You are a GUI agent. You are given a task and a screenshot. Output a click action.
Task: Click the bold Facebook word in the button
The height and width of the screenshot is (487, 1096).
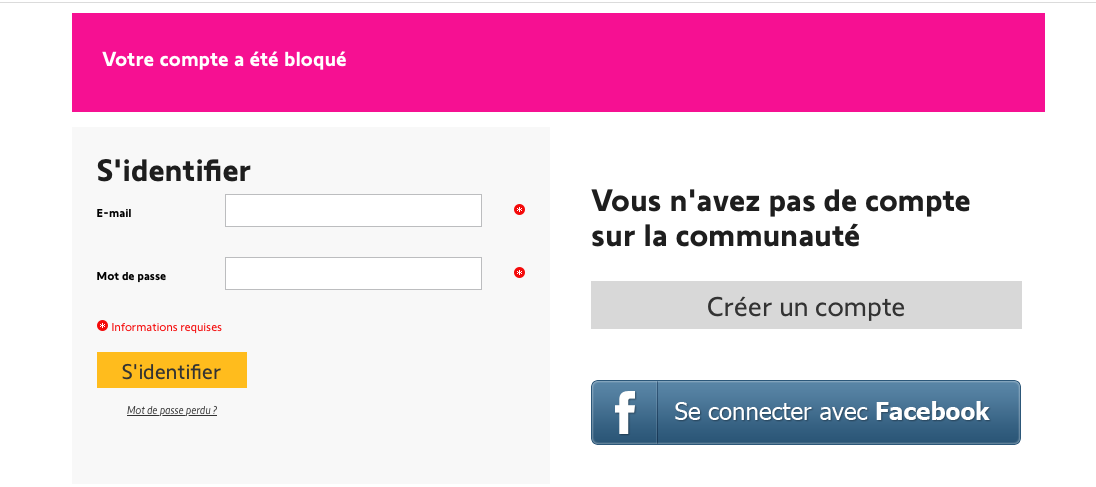click(932, 411)
